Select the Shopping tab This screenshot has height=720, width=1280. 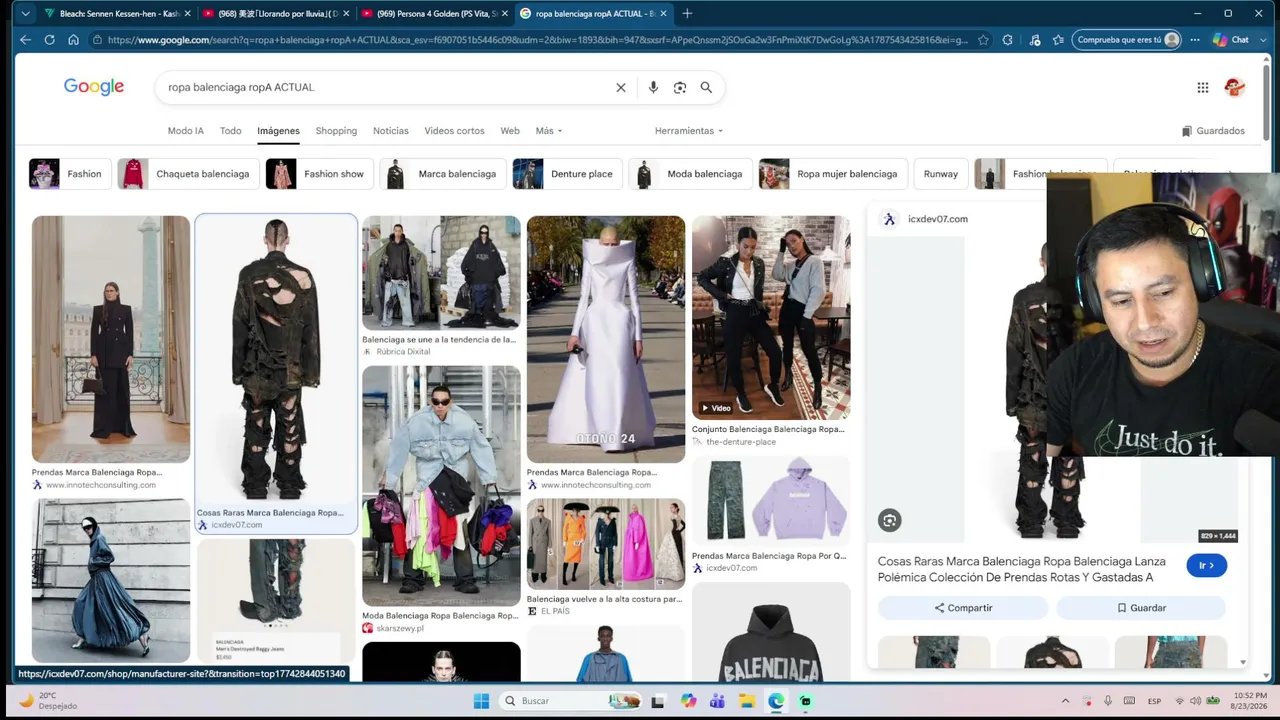(x=336, y=131)
